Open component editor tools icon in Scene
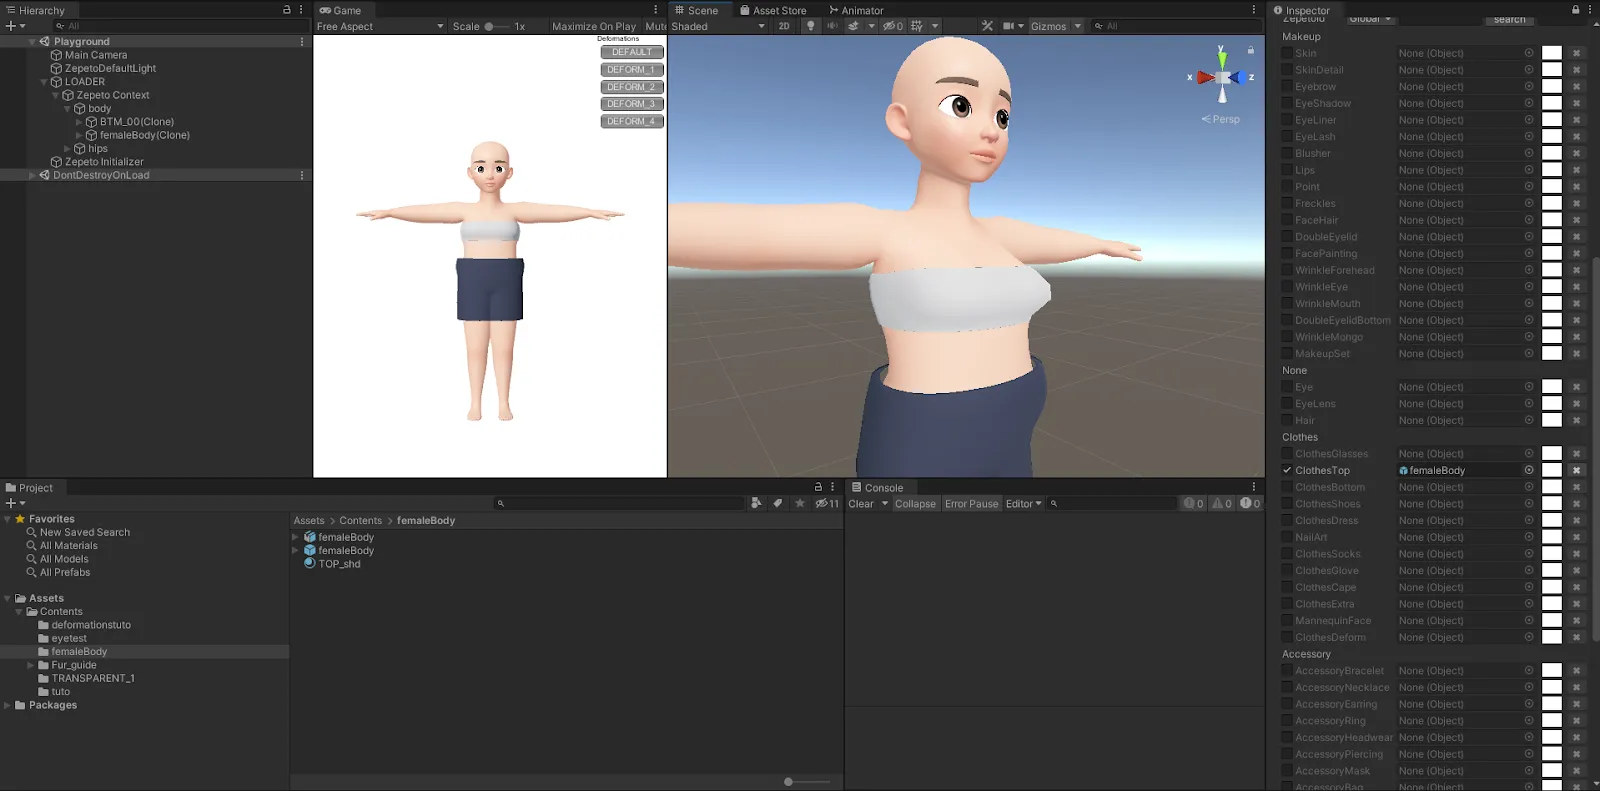Screen dimensions: 1600x791 987,26
